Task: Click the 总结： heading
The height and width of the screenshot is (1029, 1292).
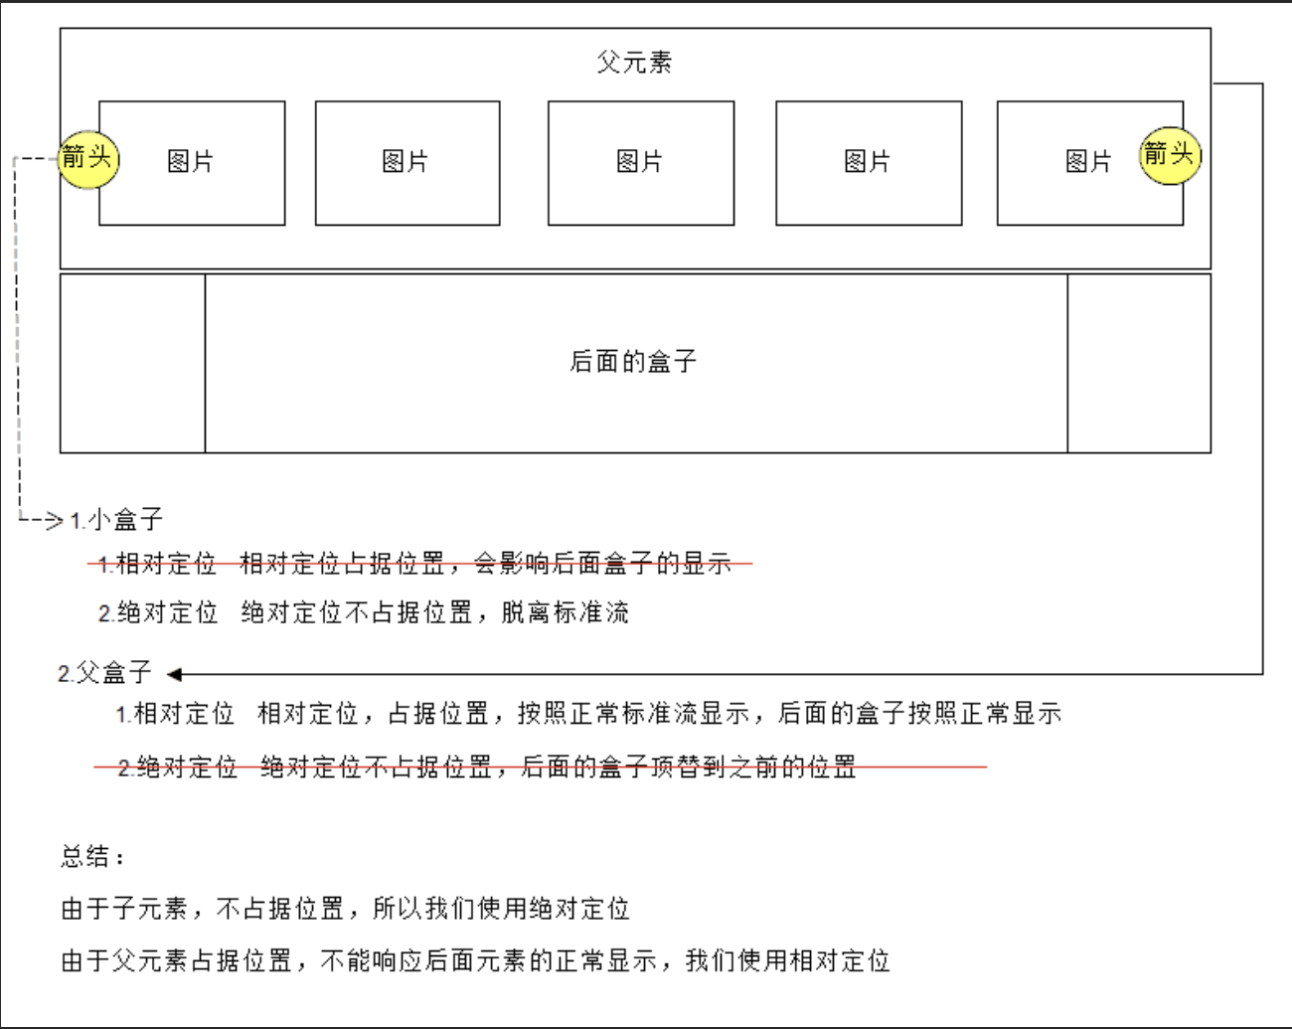Action: click(x=93, y=856)
